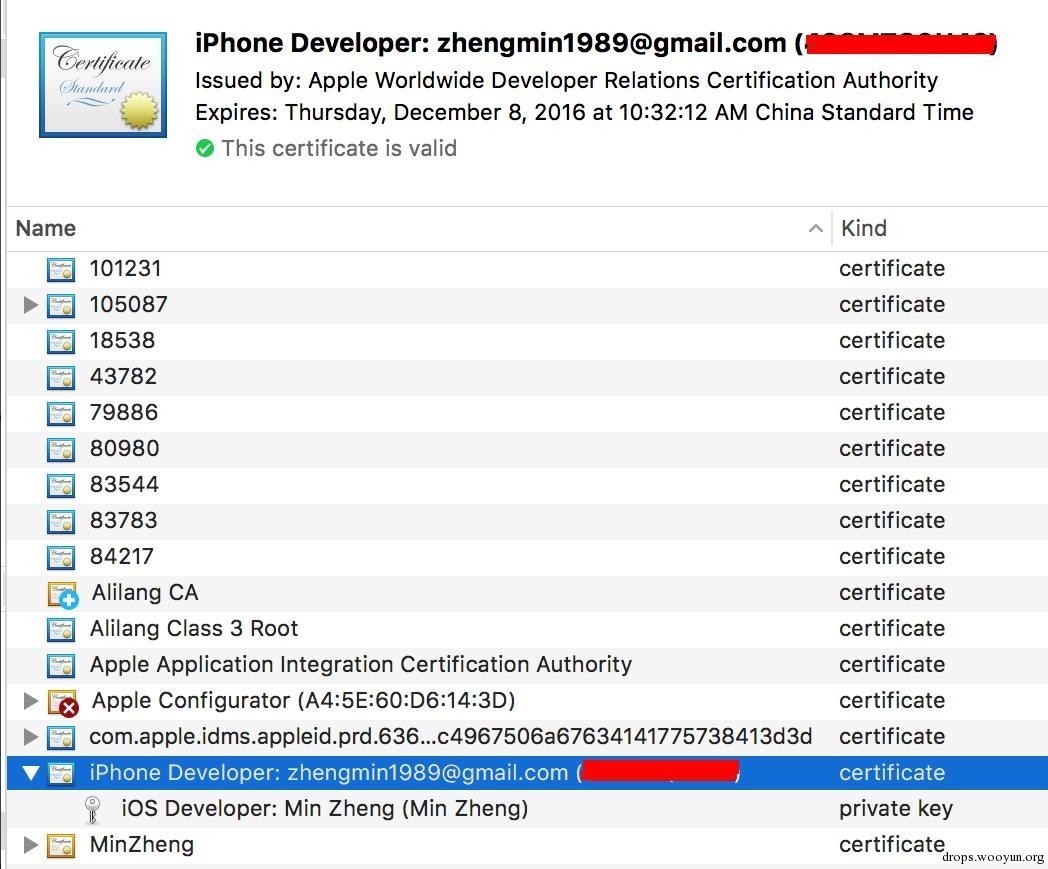The width and height of the screenshot is (1048, 869).
Task: Expand the Apple Configurator disclosure triangle
Action: tap(31, 701)
